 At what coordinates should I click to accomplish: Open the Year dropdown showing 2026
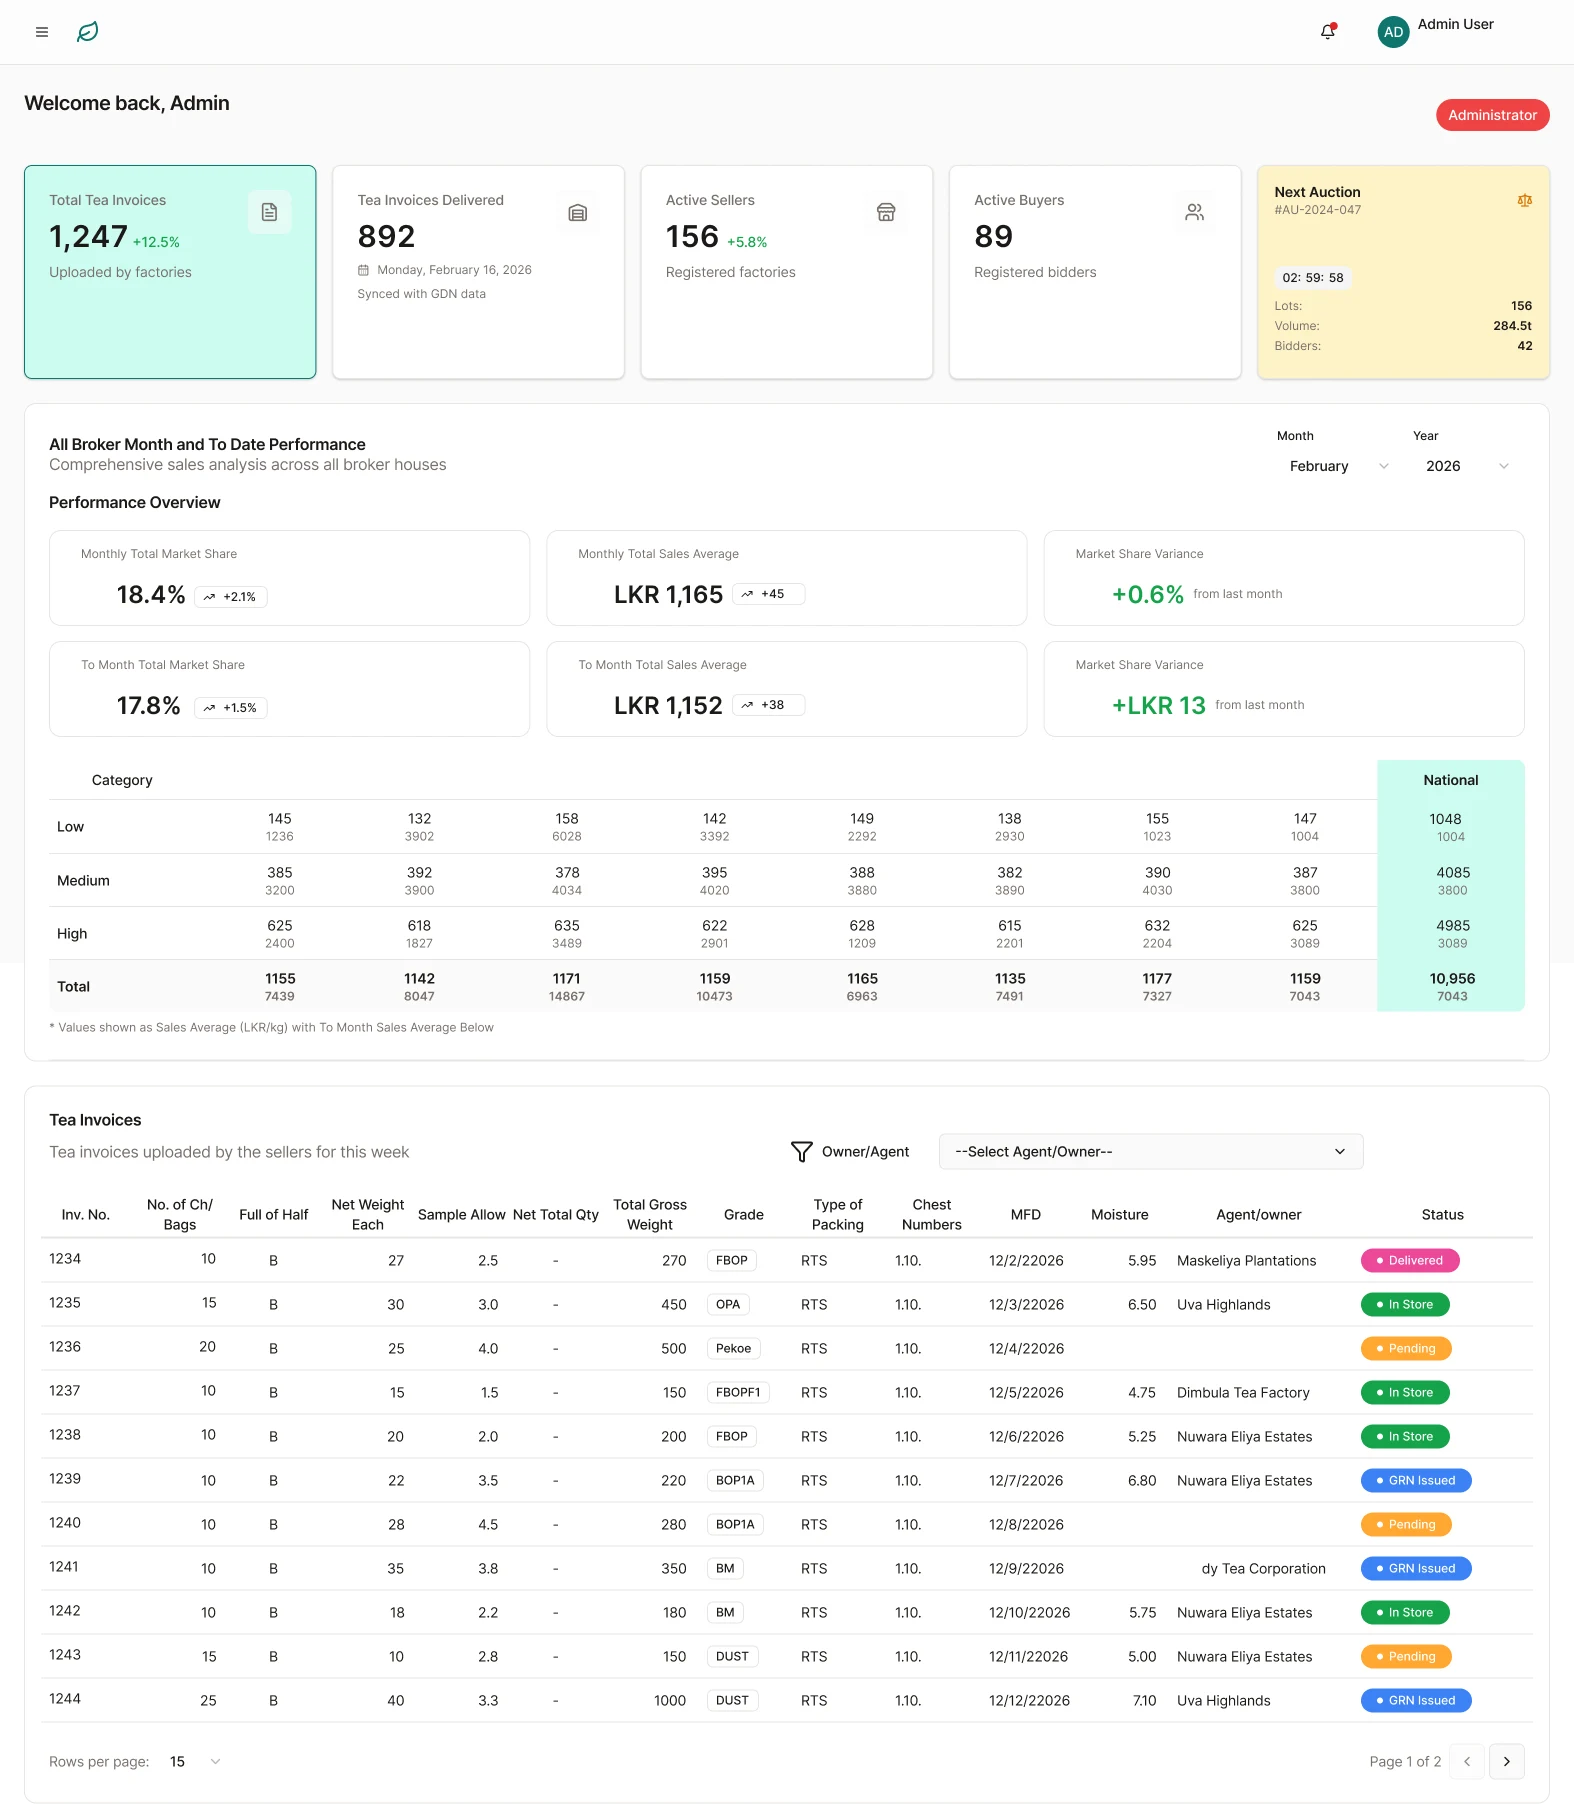click(x=1466, y=466)
